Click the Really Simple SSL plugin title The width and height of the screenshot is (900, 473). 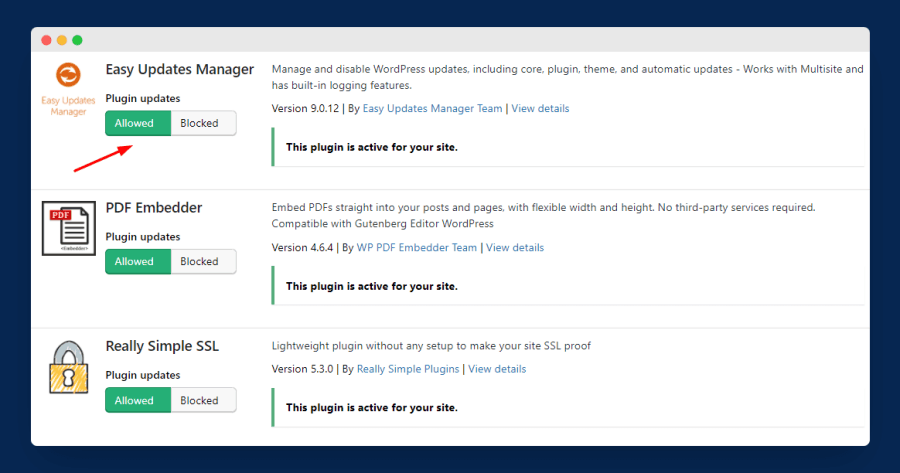162,346
